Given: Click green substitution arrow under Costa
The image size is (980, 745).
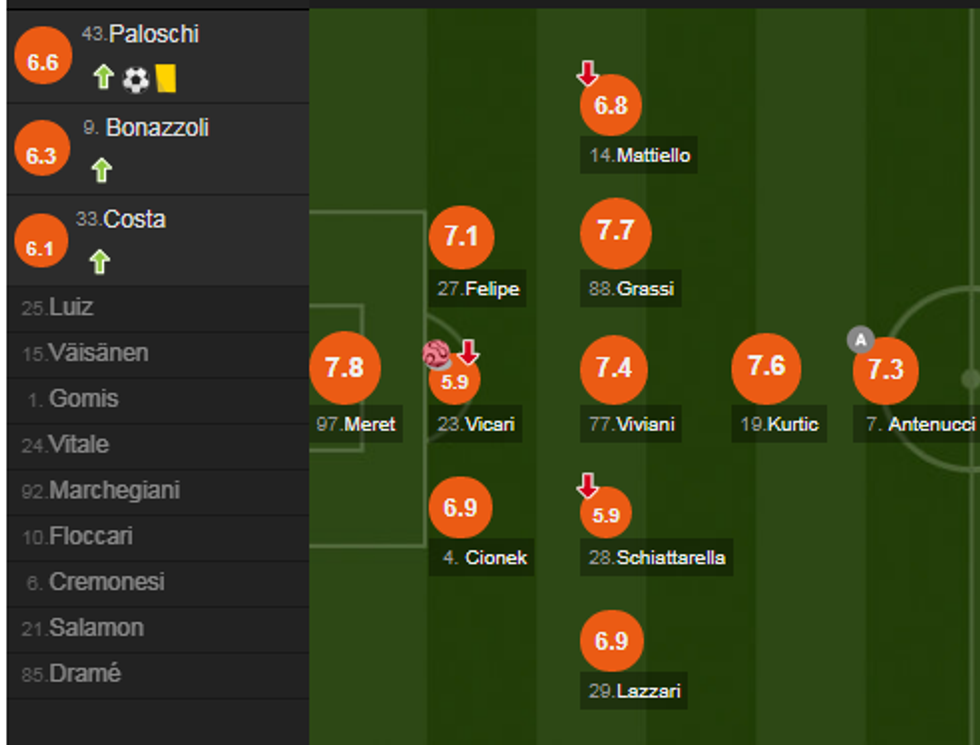Looking at the screenshot, I should [99, 262].
